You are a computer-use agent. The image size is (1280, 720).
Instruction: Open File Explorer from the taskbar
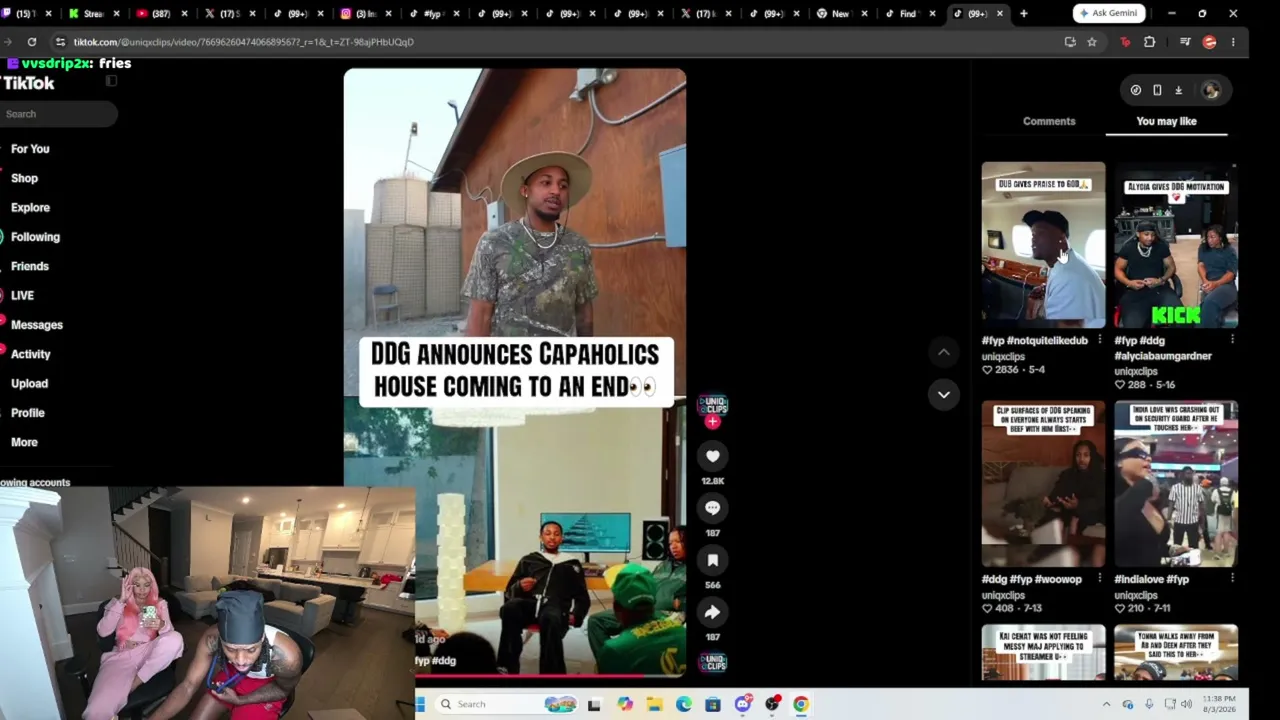point(654,704)
